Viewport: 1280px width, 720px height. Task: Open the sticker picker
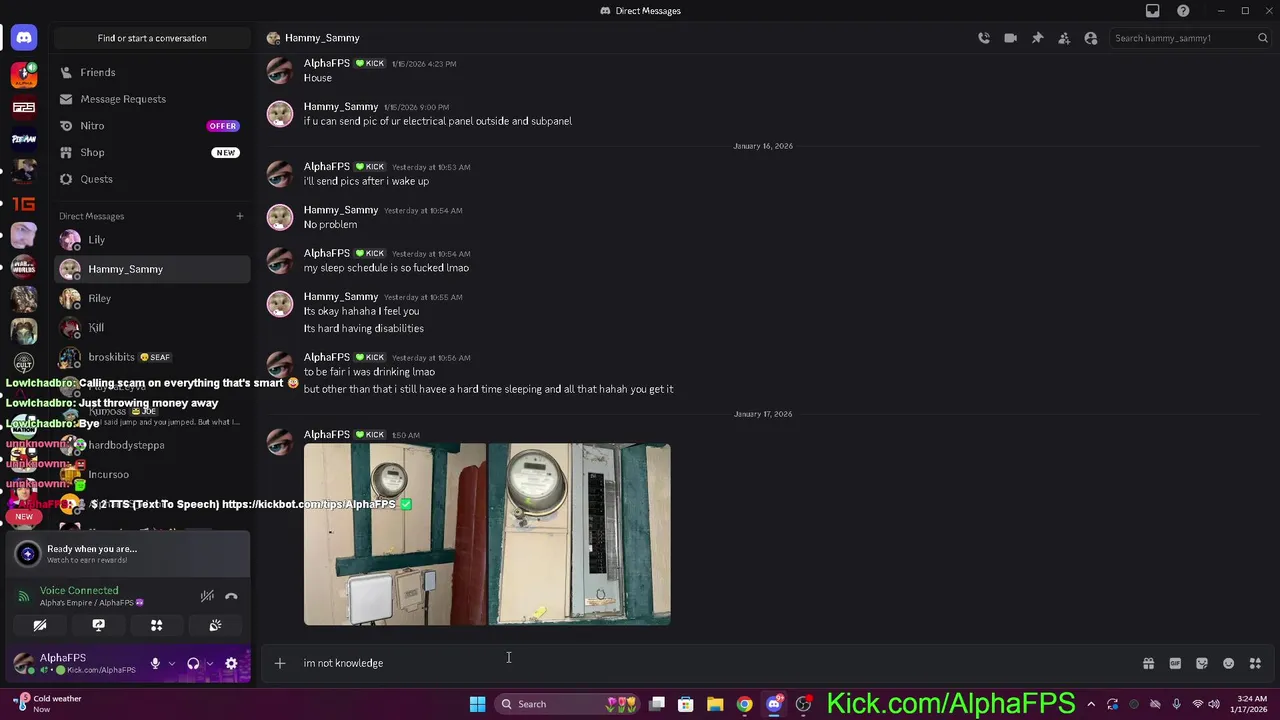[1202, 663]
